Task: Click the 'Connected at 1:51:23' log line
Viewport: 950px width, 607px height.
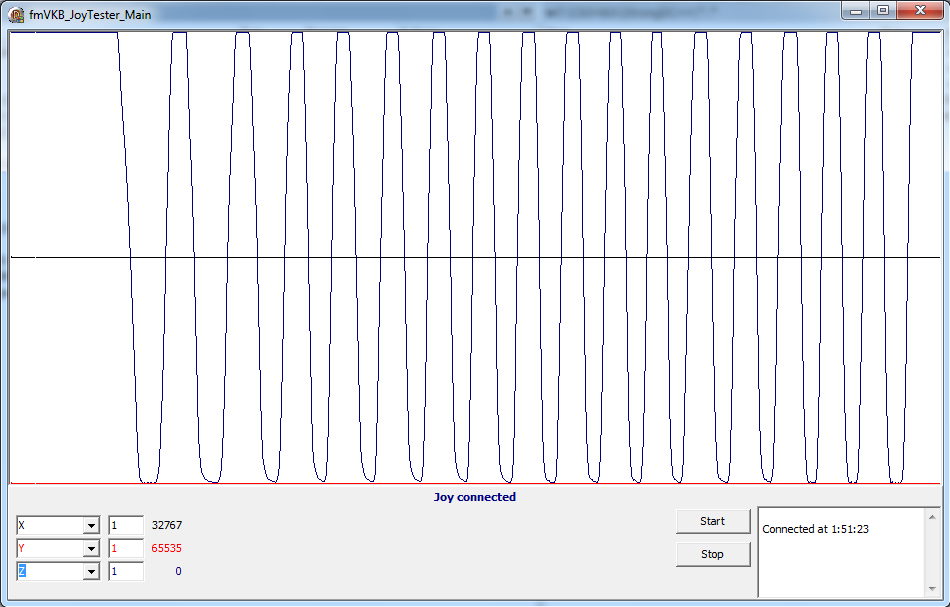Action: point(815,529)
